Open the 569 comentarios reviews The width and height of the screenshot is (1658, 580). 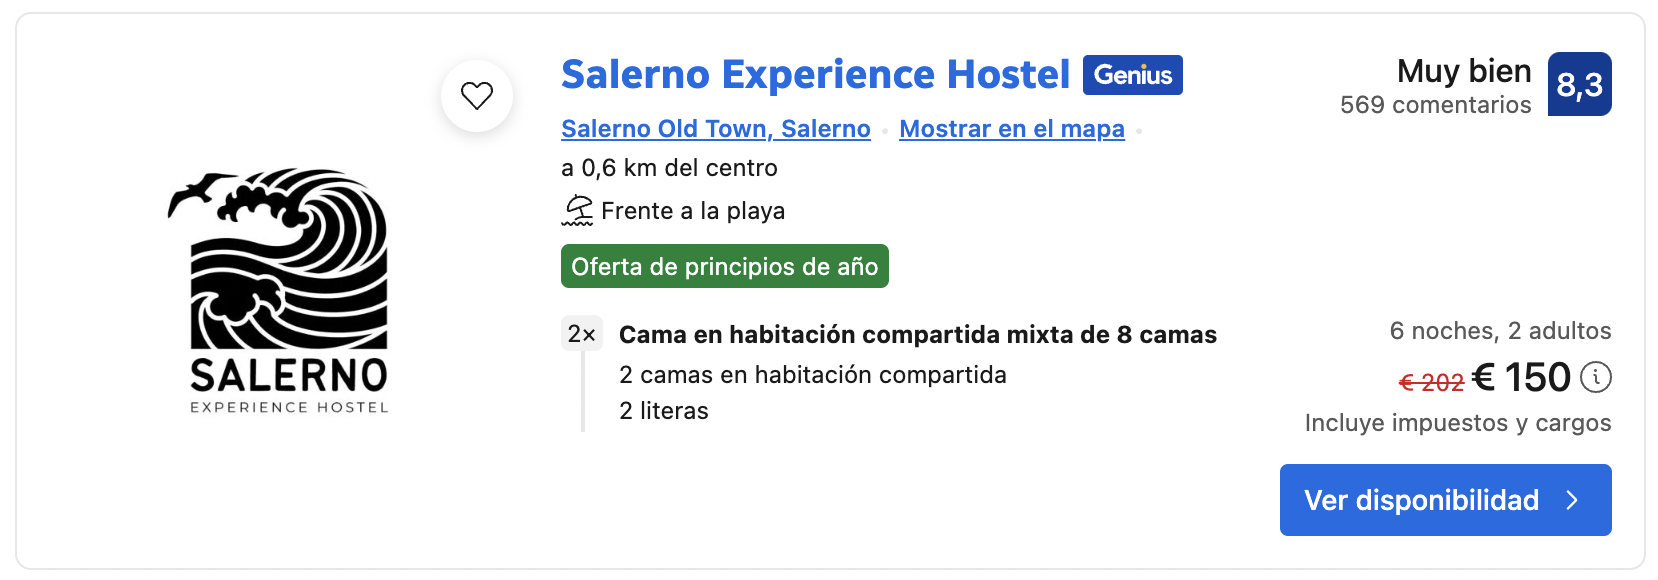coord(1435,105)
